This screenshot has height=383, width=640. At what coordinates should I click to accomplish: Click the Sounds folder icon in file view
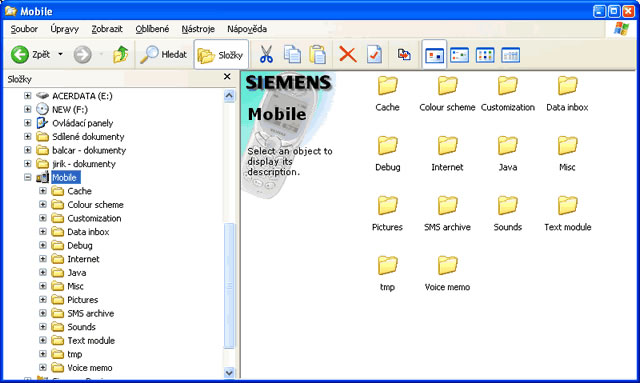tap(507, 205)
